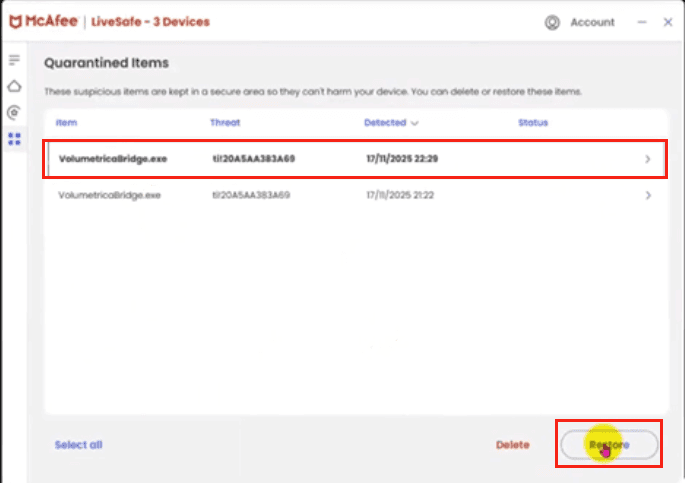Click threat ID in the 22:29 row
The image size is (685, 483).
(x=254, y=159)
